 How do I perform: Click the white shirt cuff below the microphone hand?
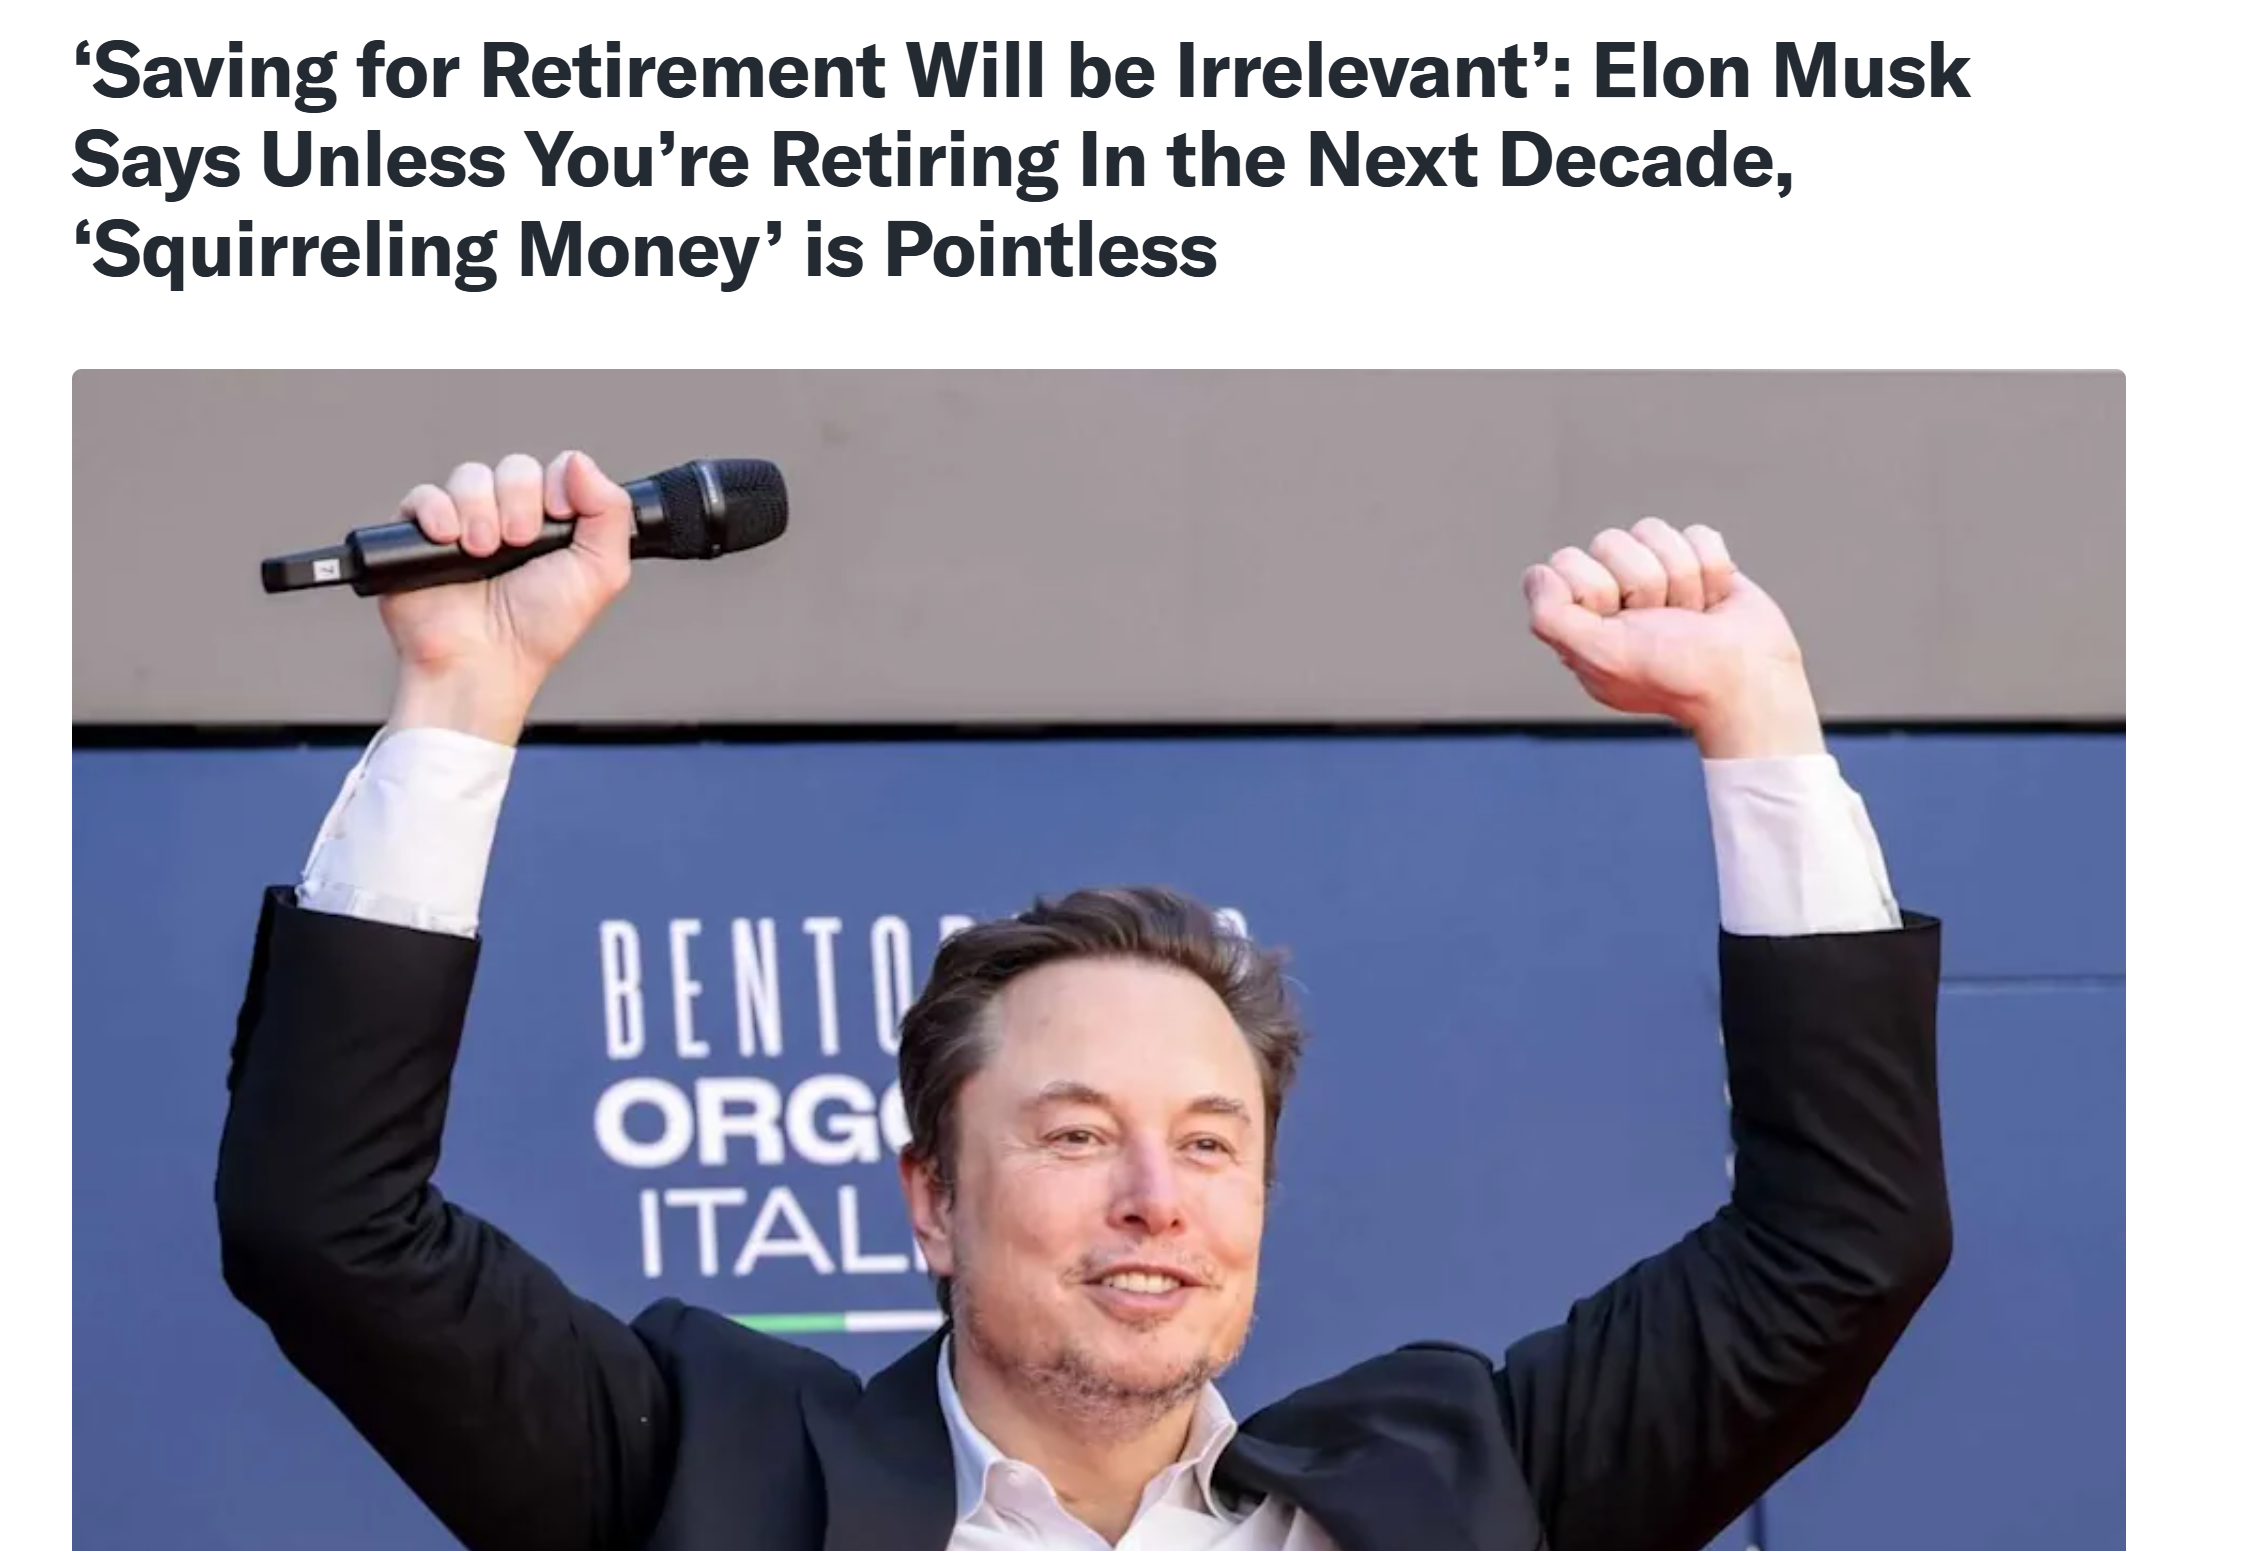pos(408,832)
